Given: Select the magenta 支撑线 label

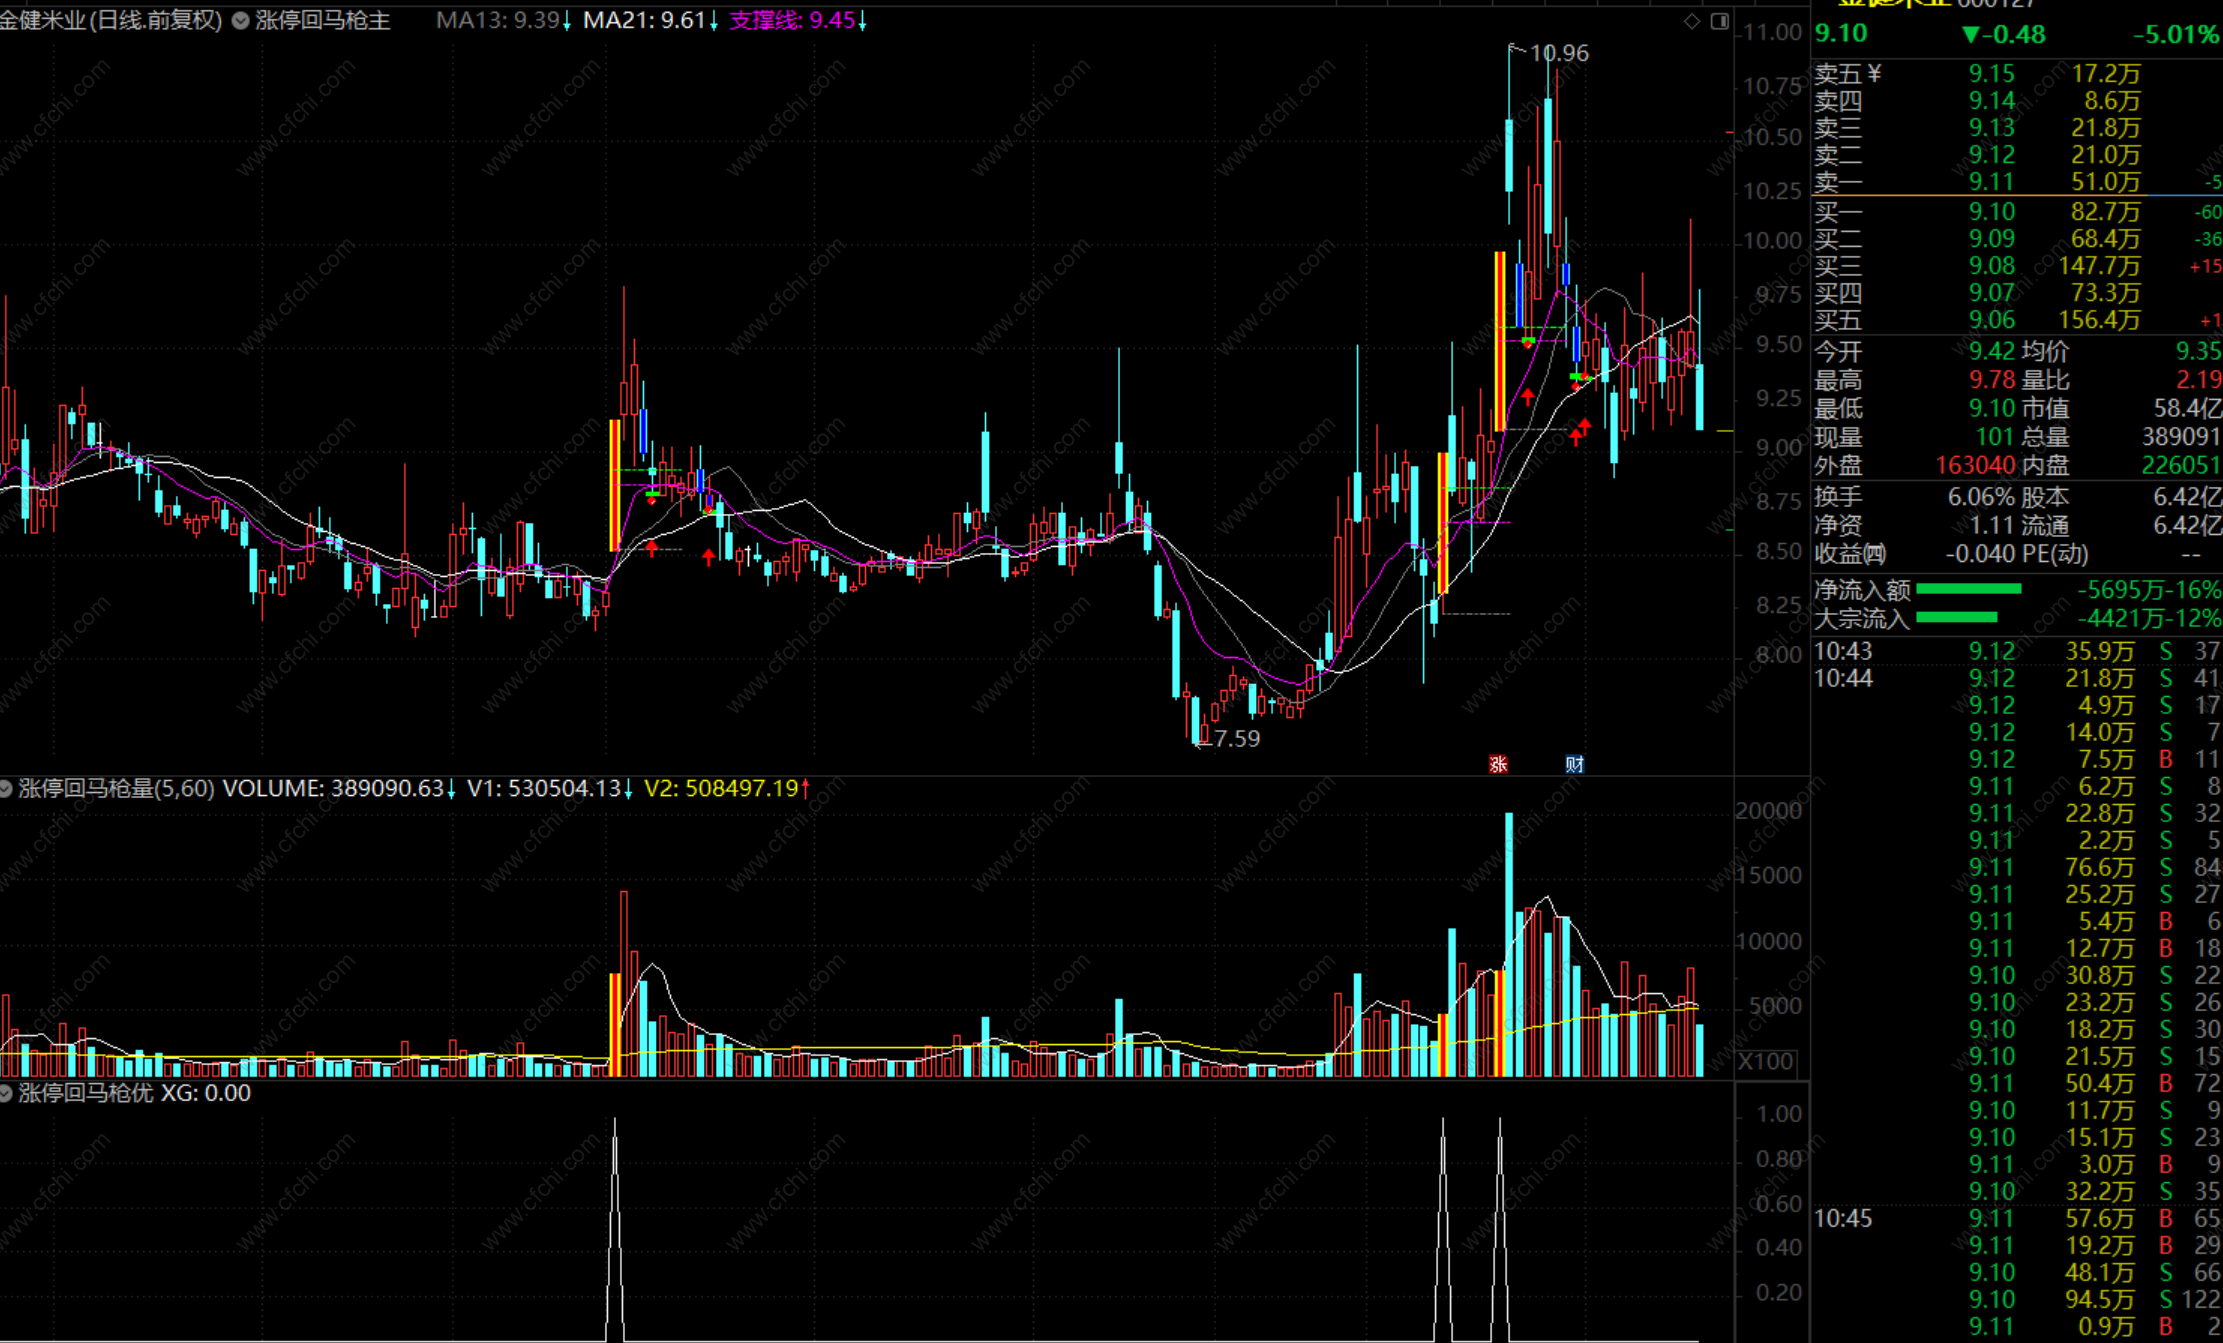Looking at the screenshot, I should pyautogui.click(x=797, y=21).
